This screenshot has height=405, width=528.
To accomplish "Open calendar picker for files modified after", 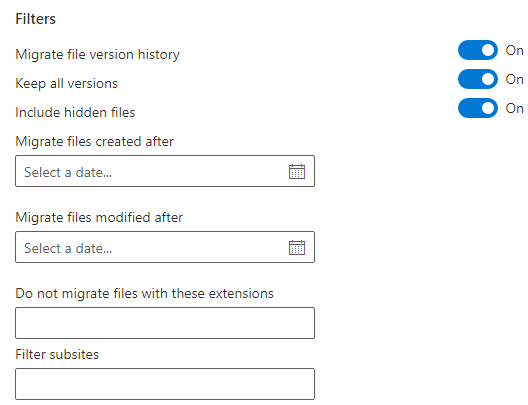I will point(297,247).
